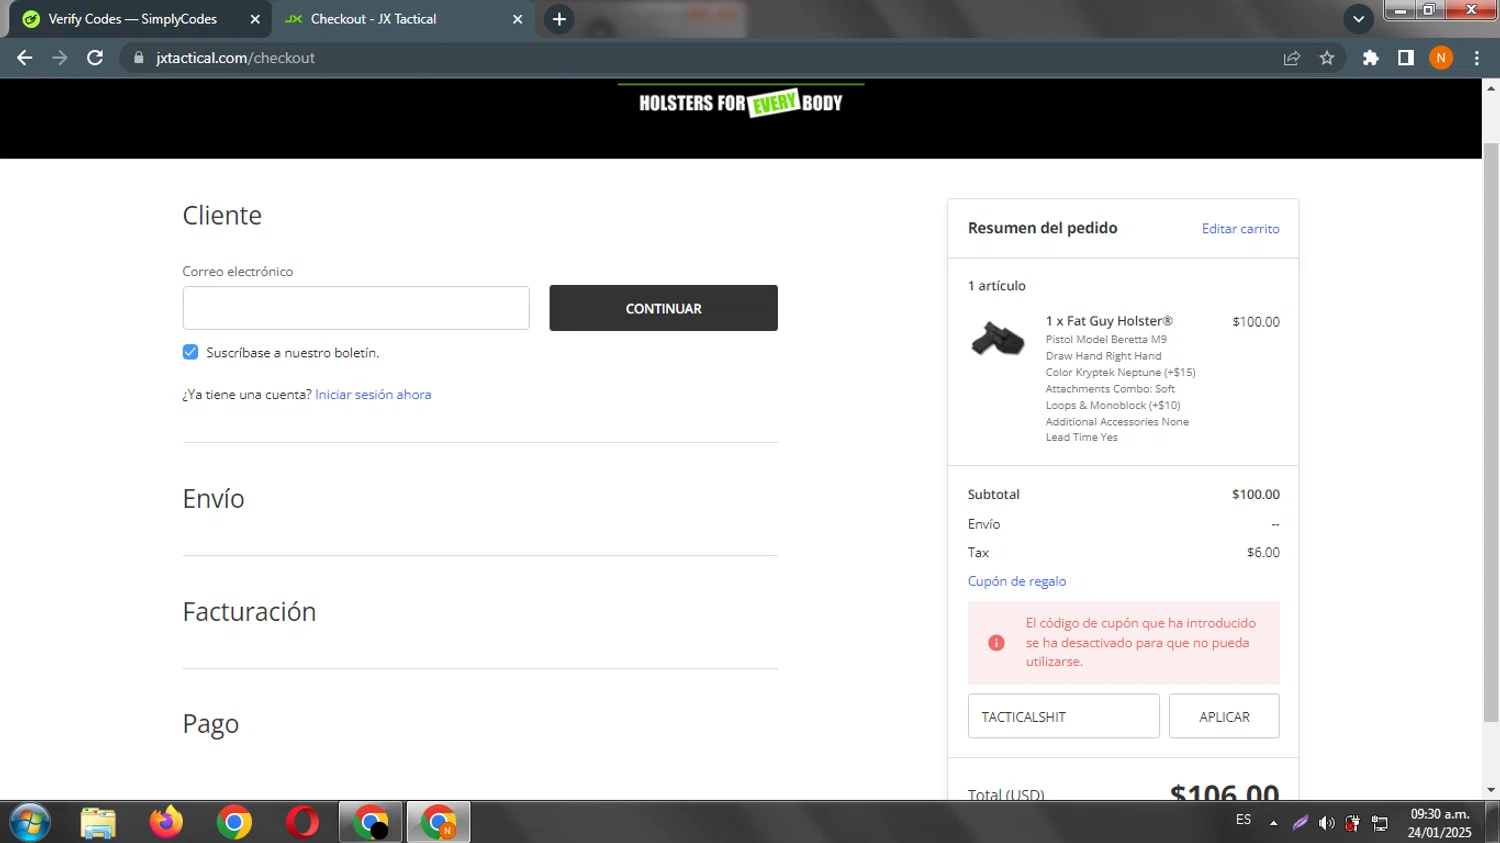This screenshot has width=1500, height=843.
Task: Open the taskbar volume icon
Action: coord(1326,823)
